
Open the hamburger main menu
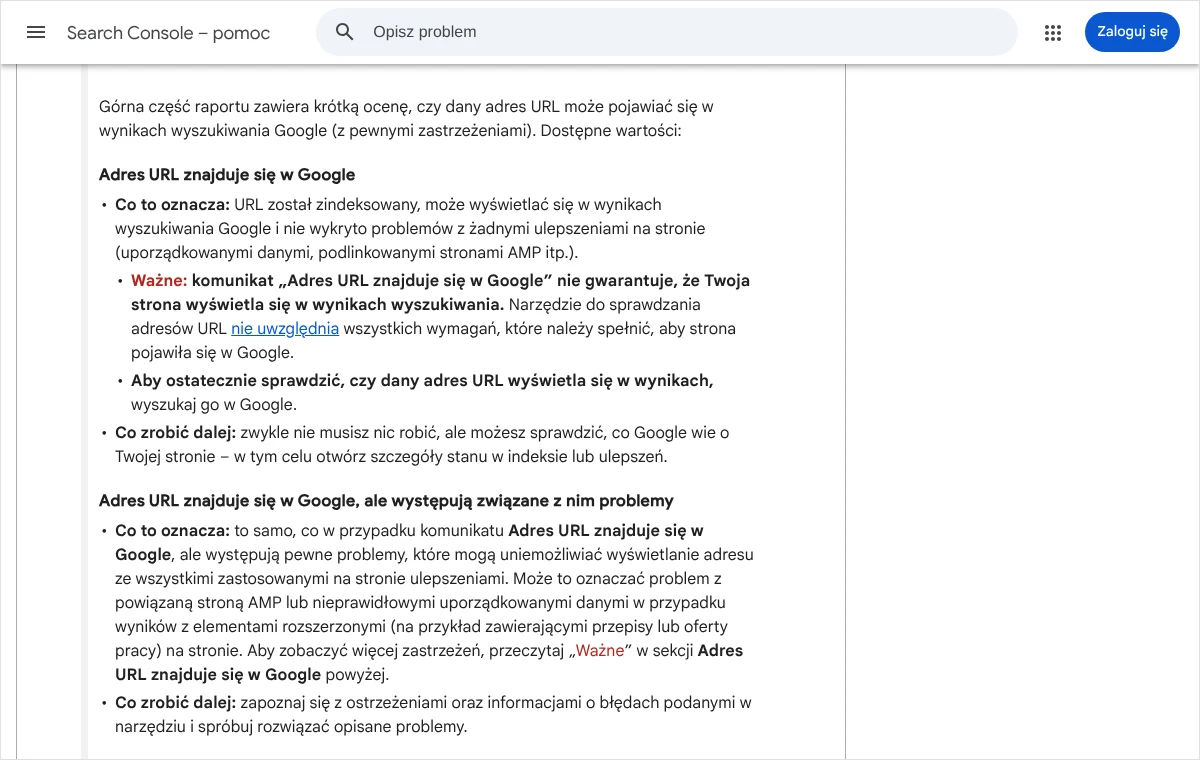pos(36,32)
